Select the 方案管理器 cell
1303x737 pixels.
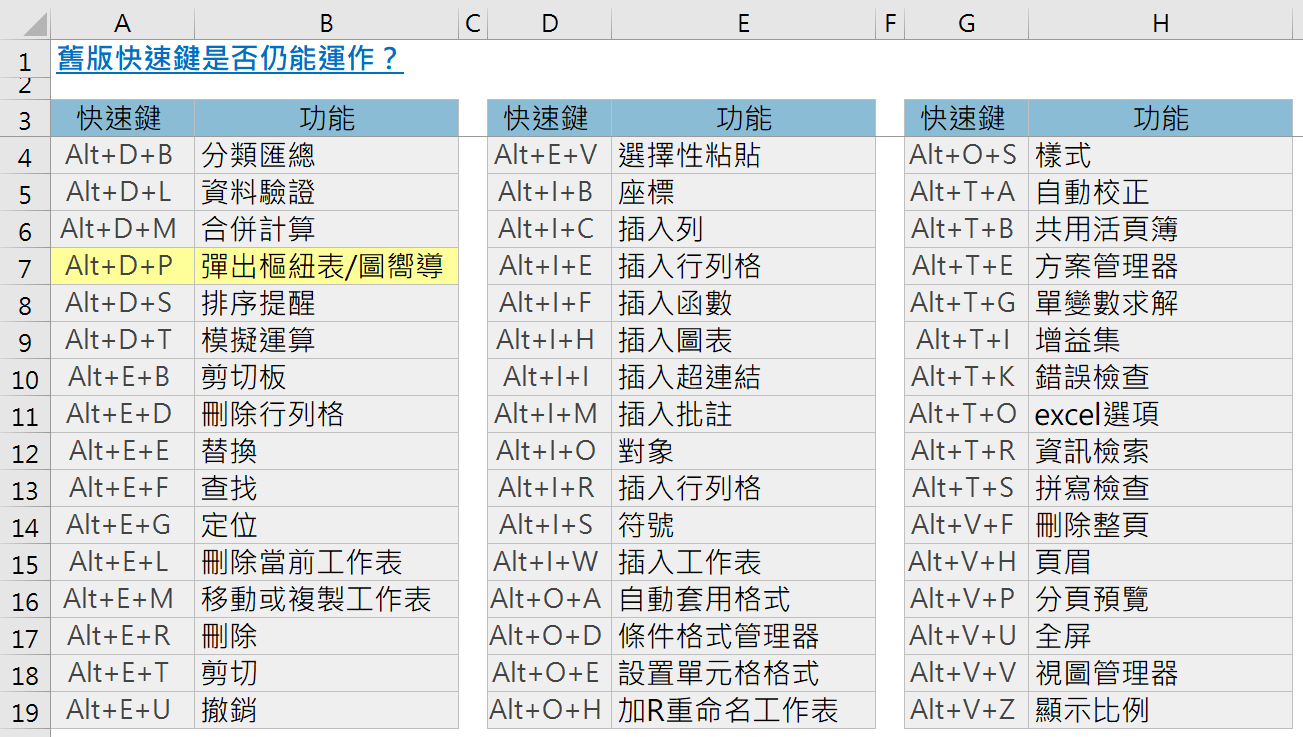coord(1160,266)
